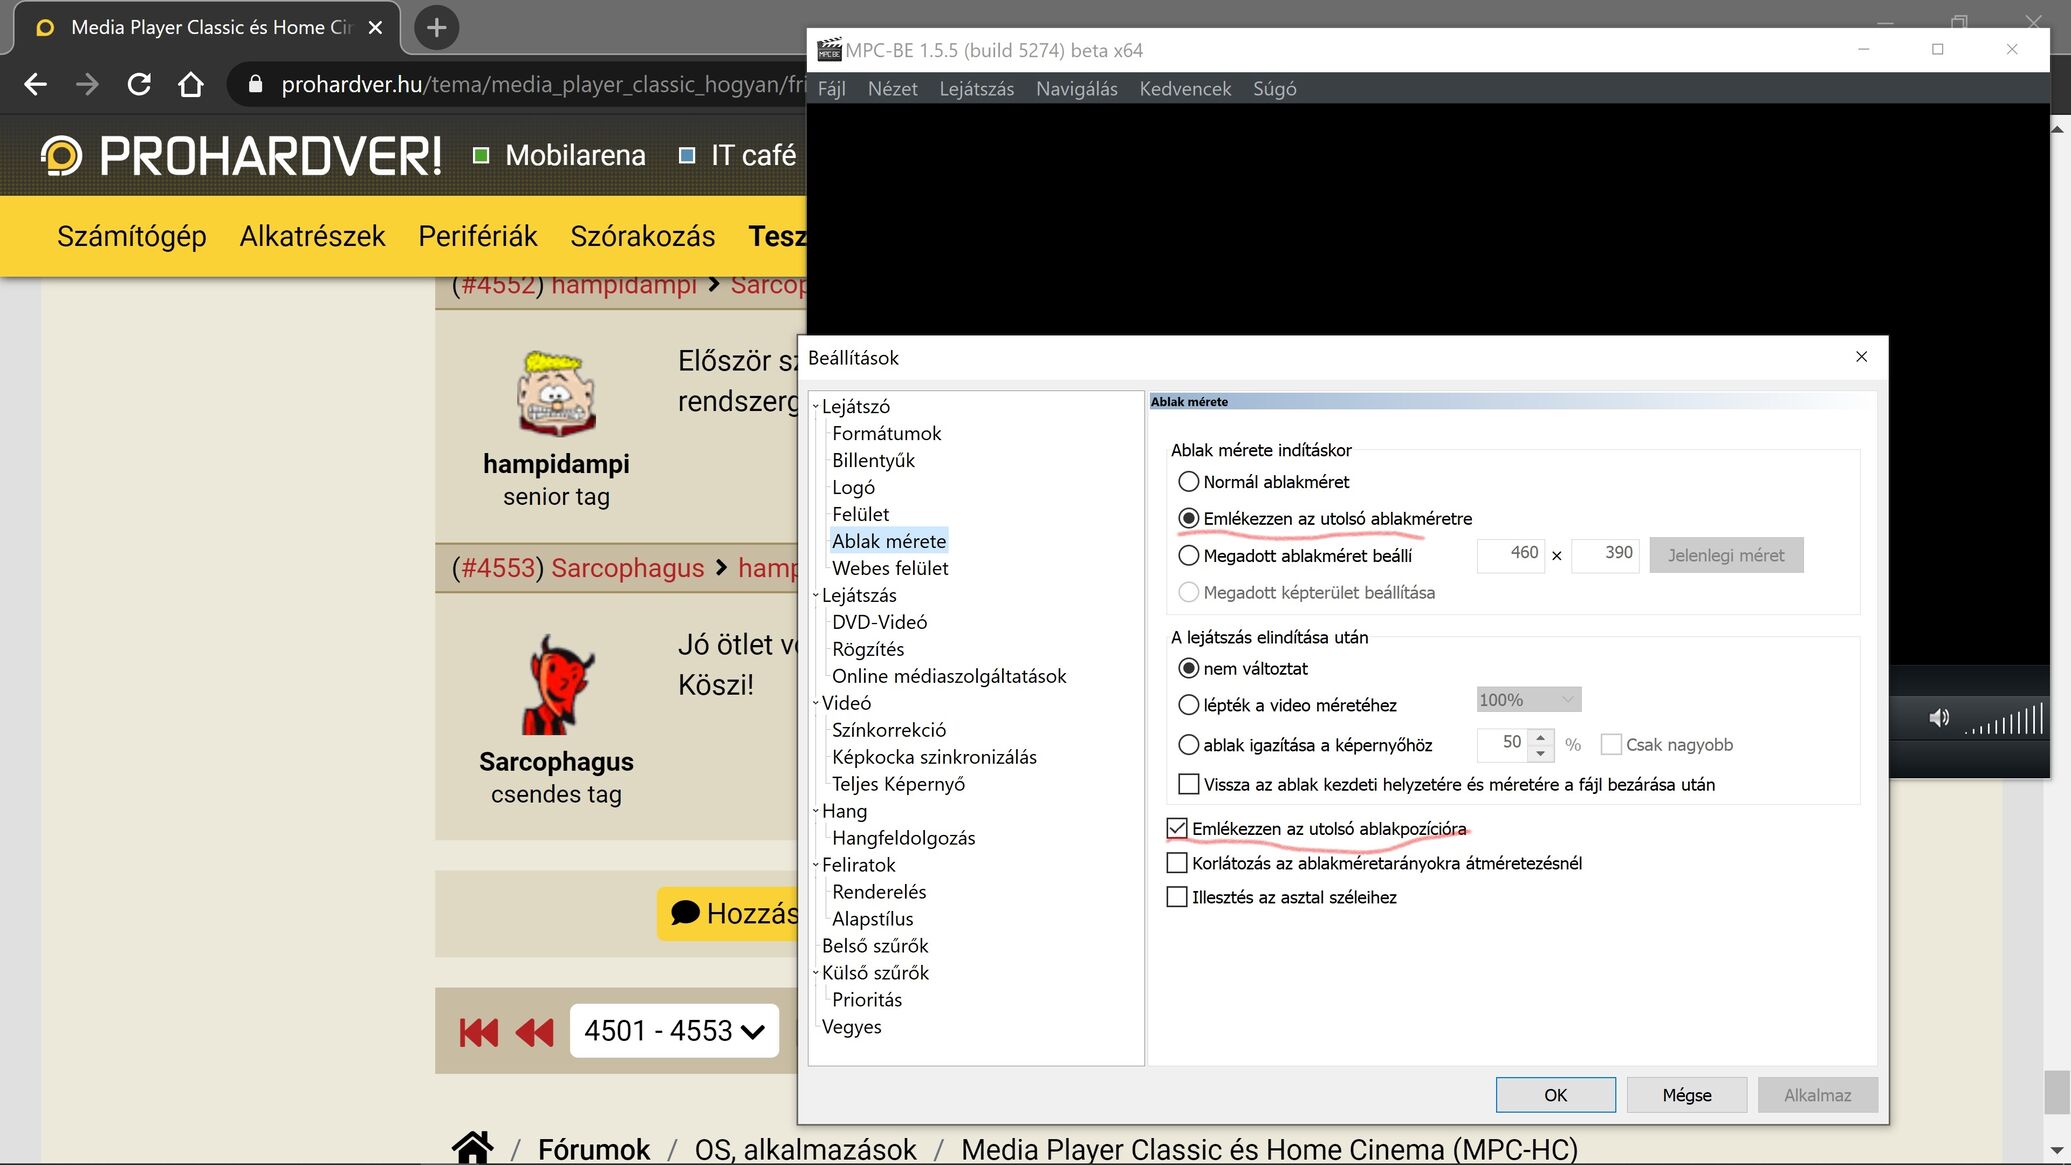Screen dimensions: 2071x1165
Task: Collapse the Feliratok tree node
Action: click(815, 866)
